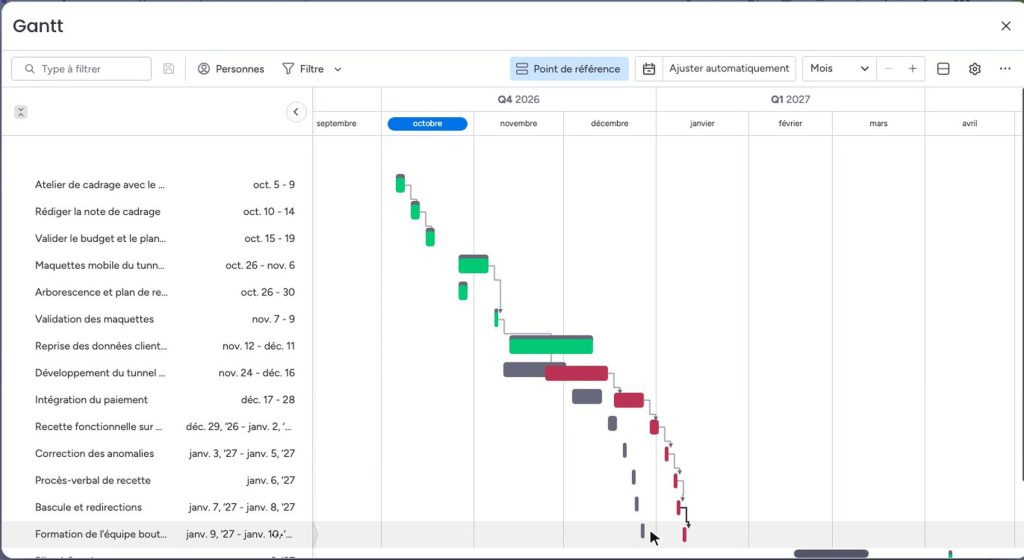Toggle the Point de référence baseline

tap(569, 69)
